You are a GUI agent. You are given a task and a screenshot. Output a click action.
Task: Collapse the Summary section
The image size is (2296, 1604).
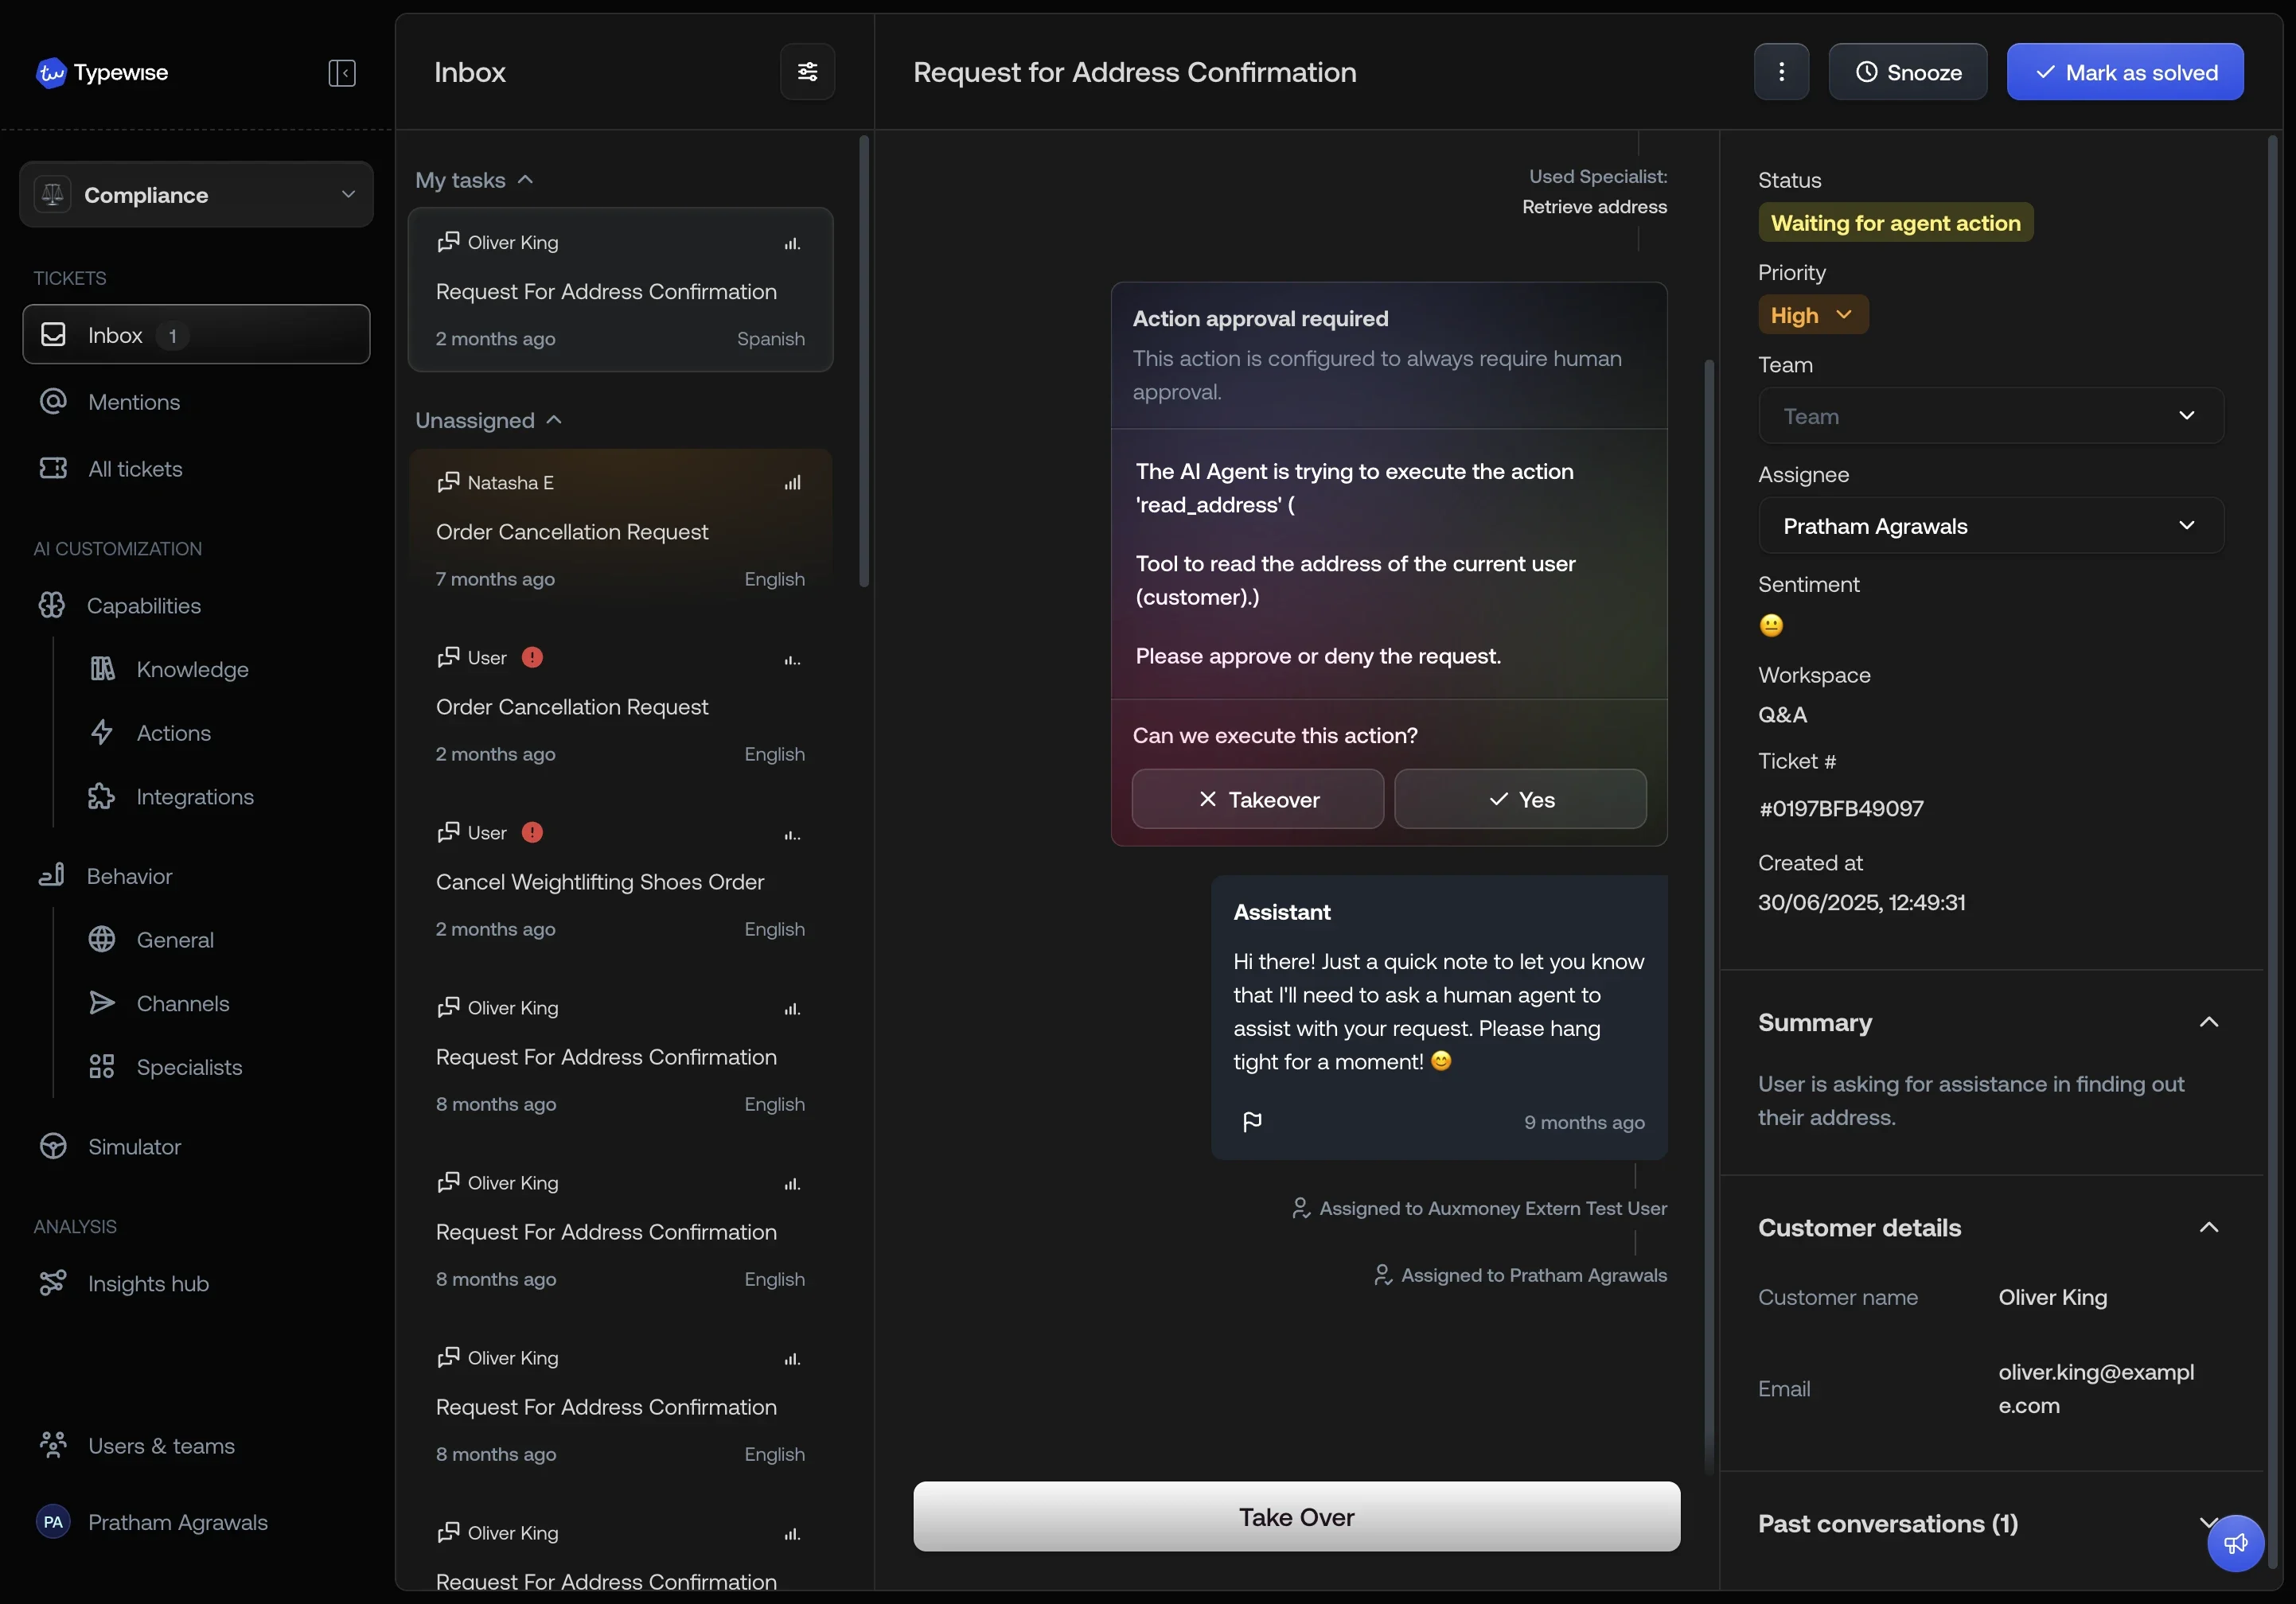(2208, 1022)
